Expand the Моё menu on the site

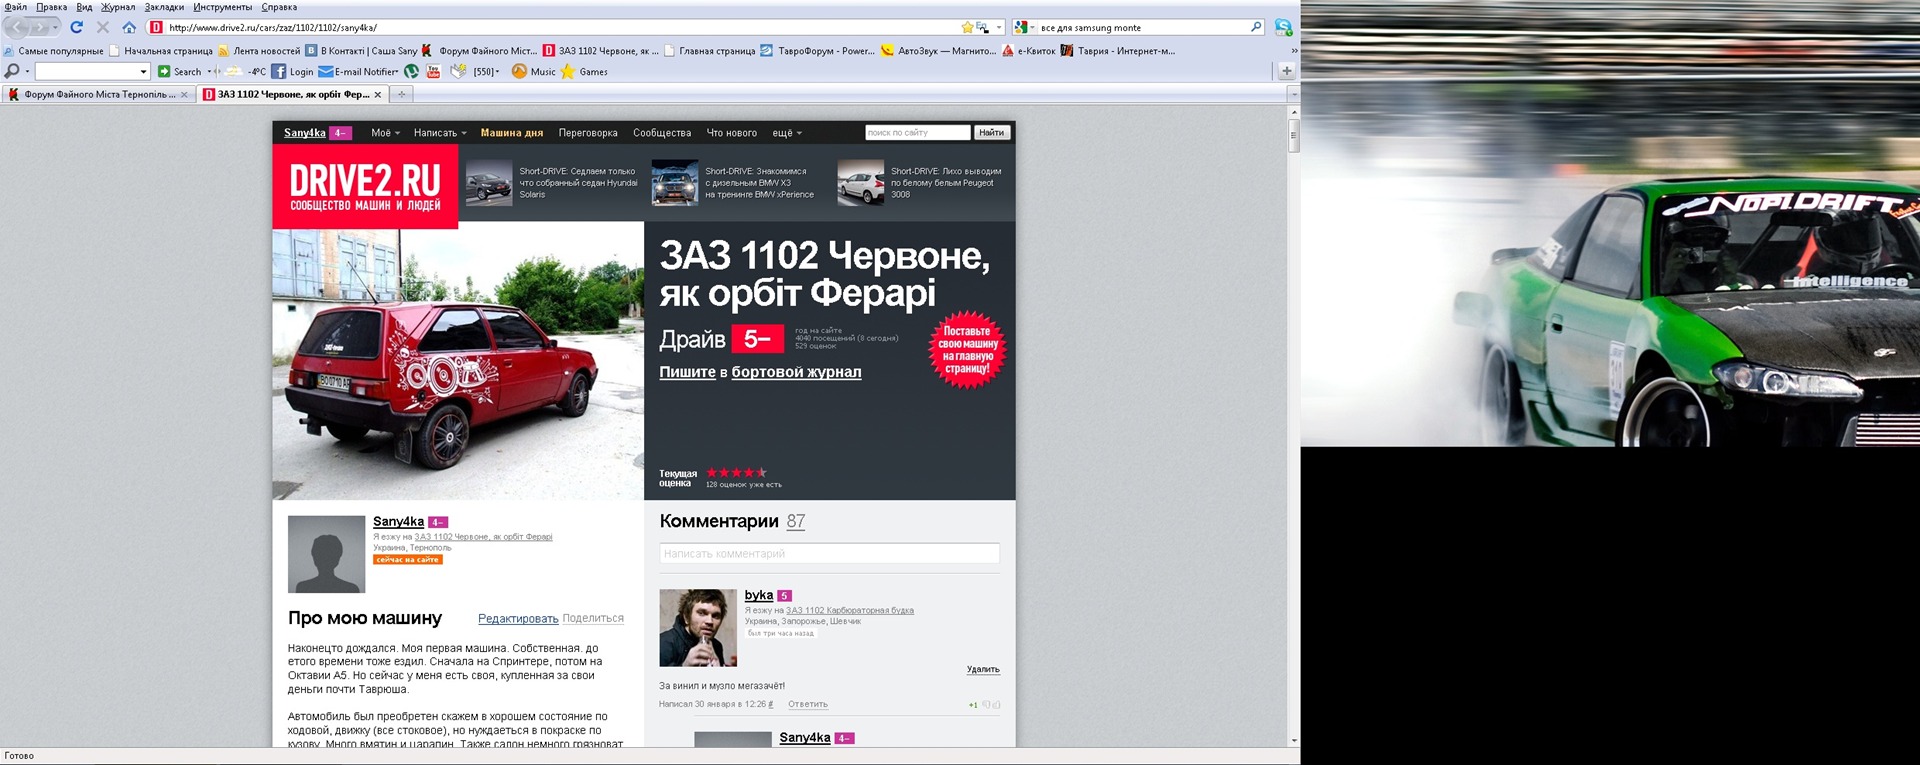385,133
